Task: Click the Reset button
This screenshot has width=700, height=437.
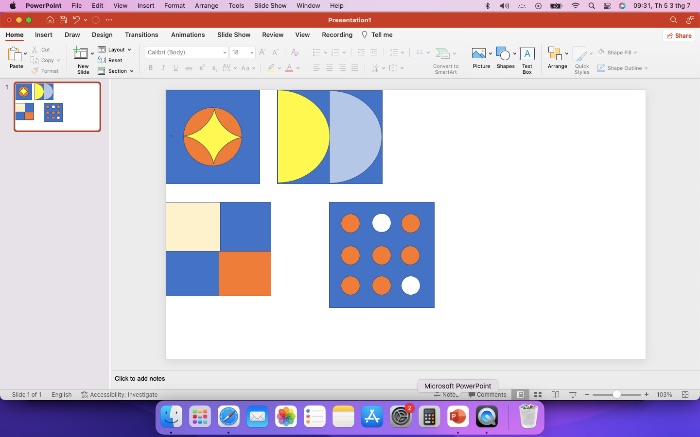Action: pyautogui.click(x=110, y=60)
